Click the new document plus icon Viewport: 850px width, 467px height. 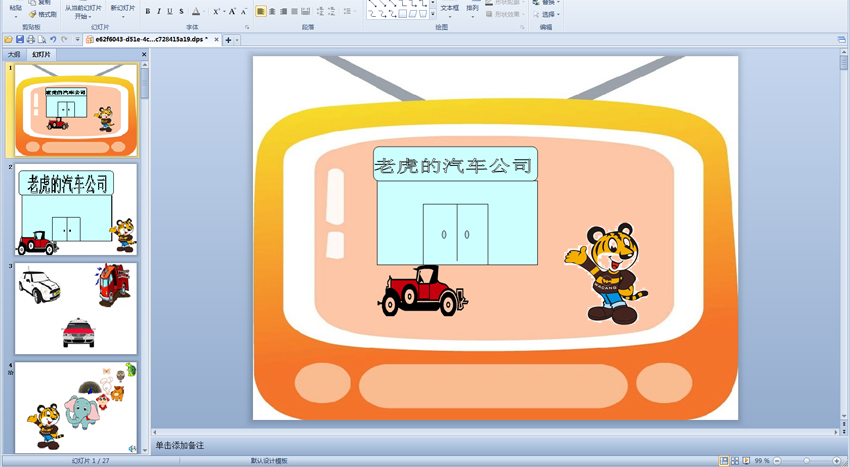(x=228, y=40)
